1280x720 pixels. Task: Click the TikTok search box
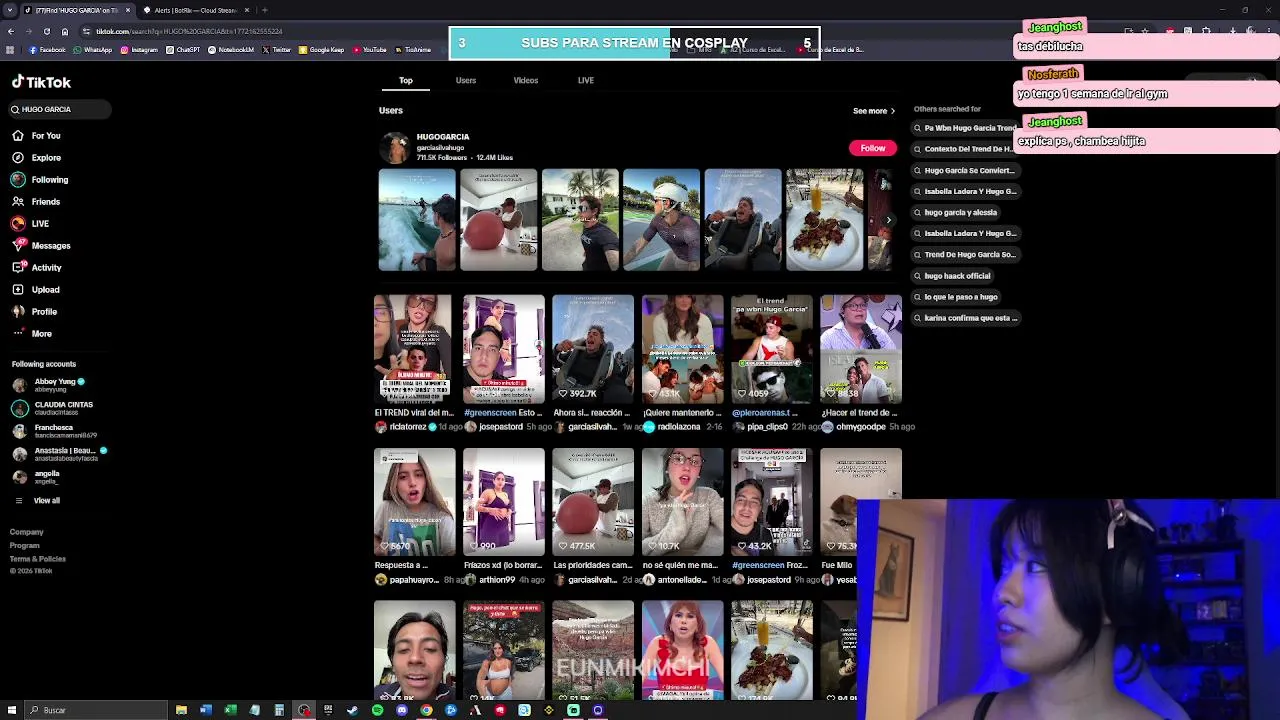point(60,109)
